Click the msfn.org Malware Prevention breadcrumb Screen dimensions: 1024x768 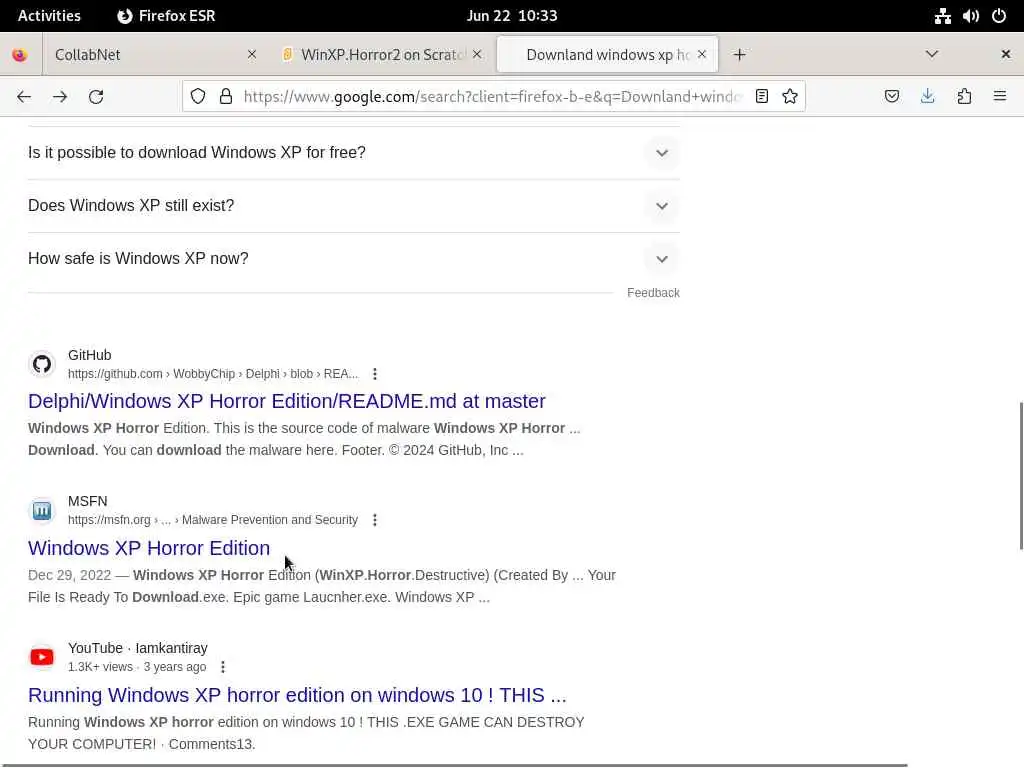pyautogui.click(x=213, y=520)
